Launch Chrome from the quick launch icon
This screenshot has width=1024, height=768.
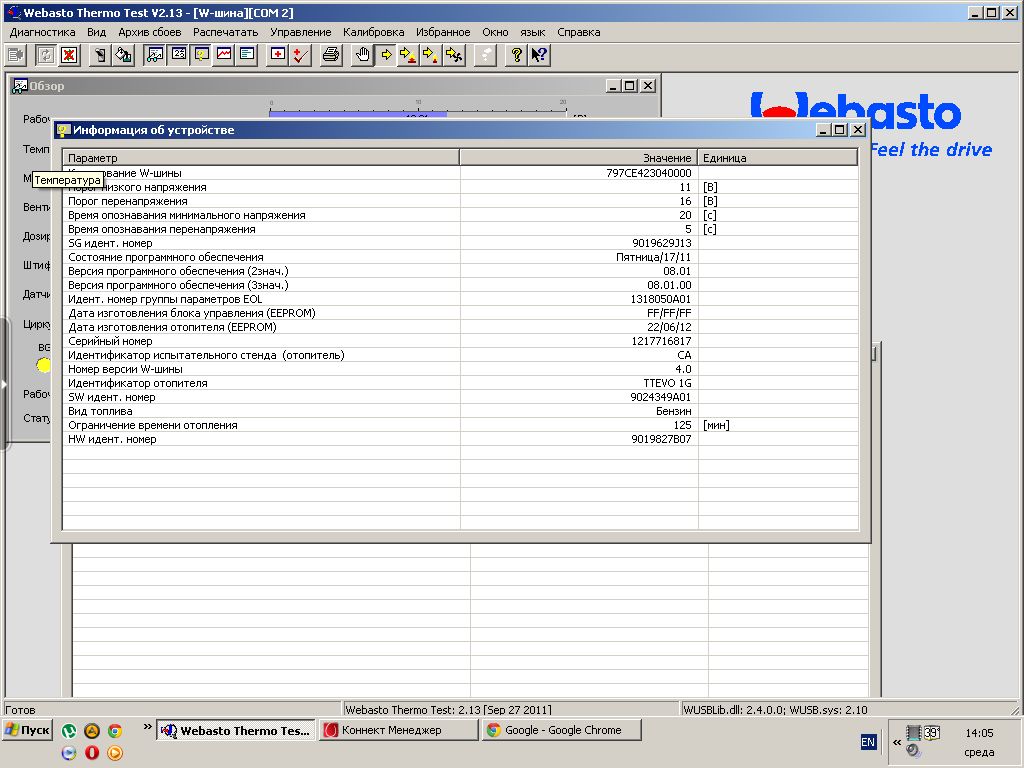coord(115,731)
